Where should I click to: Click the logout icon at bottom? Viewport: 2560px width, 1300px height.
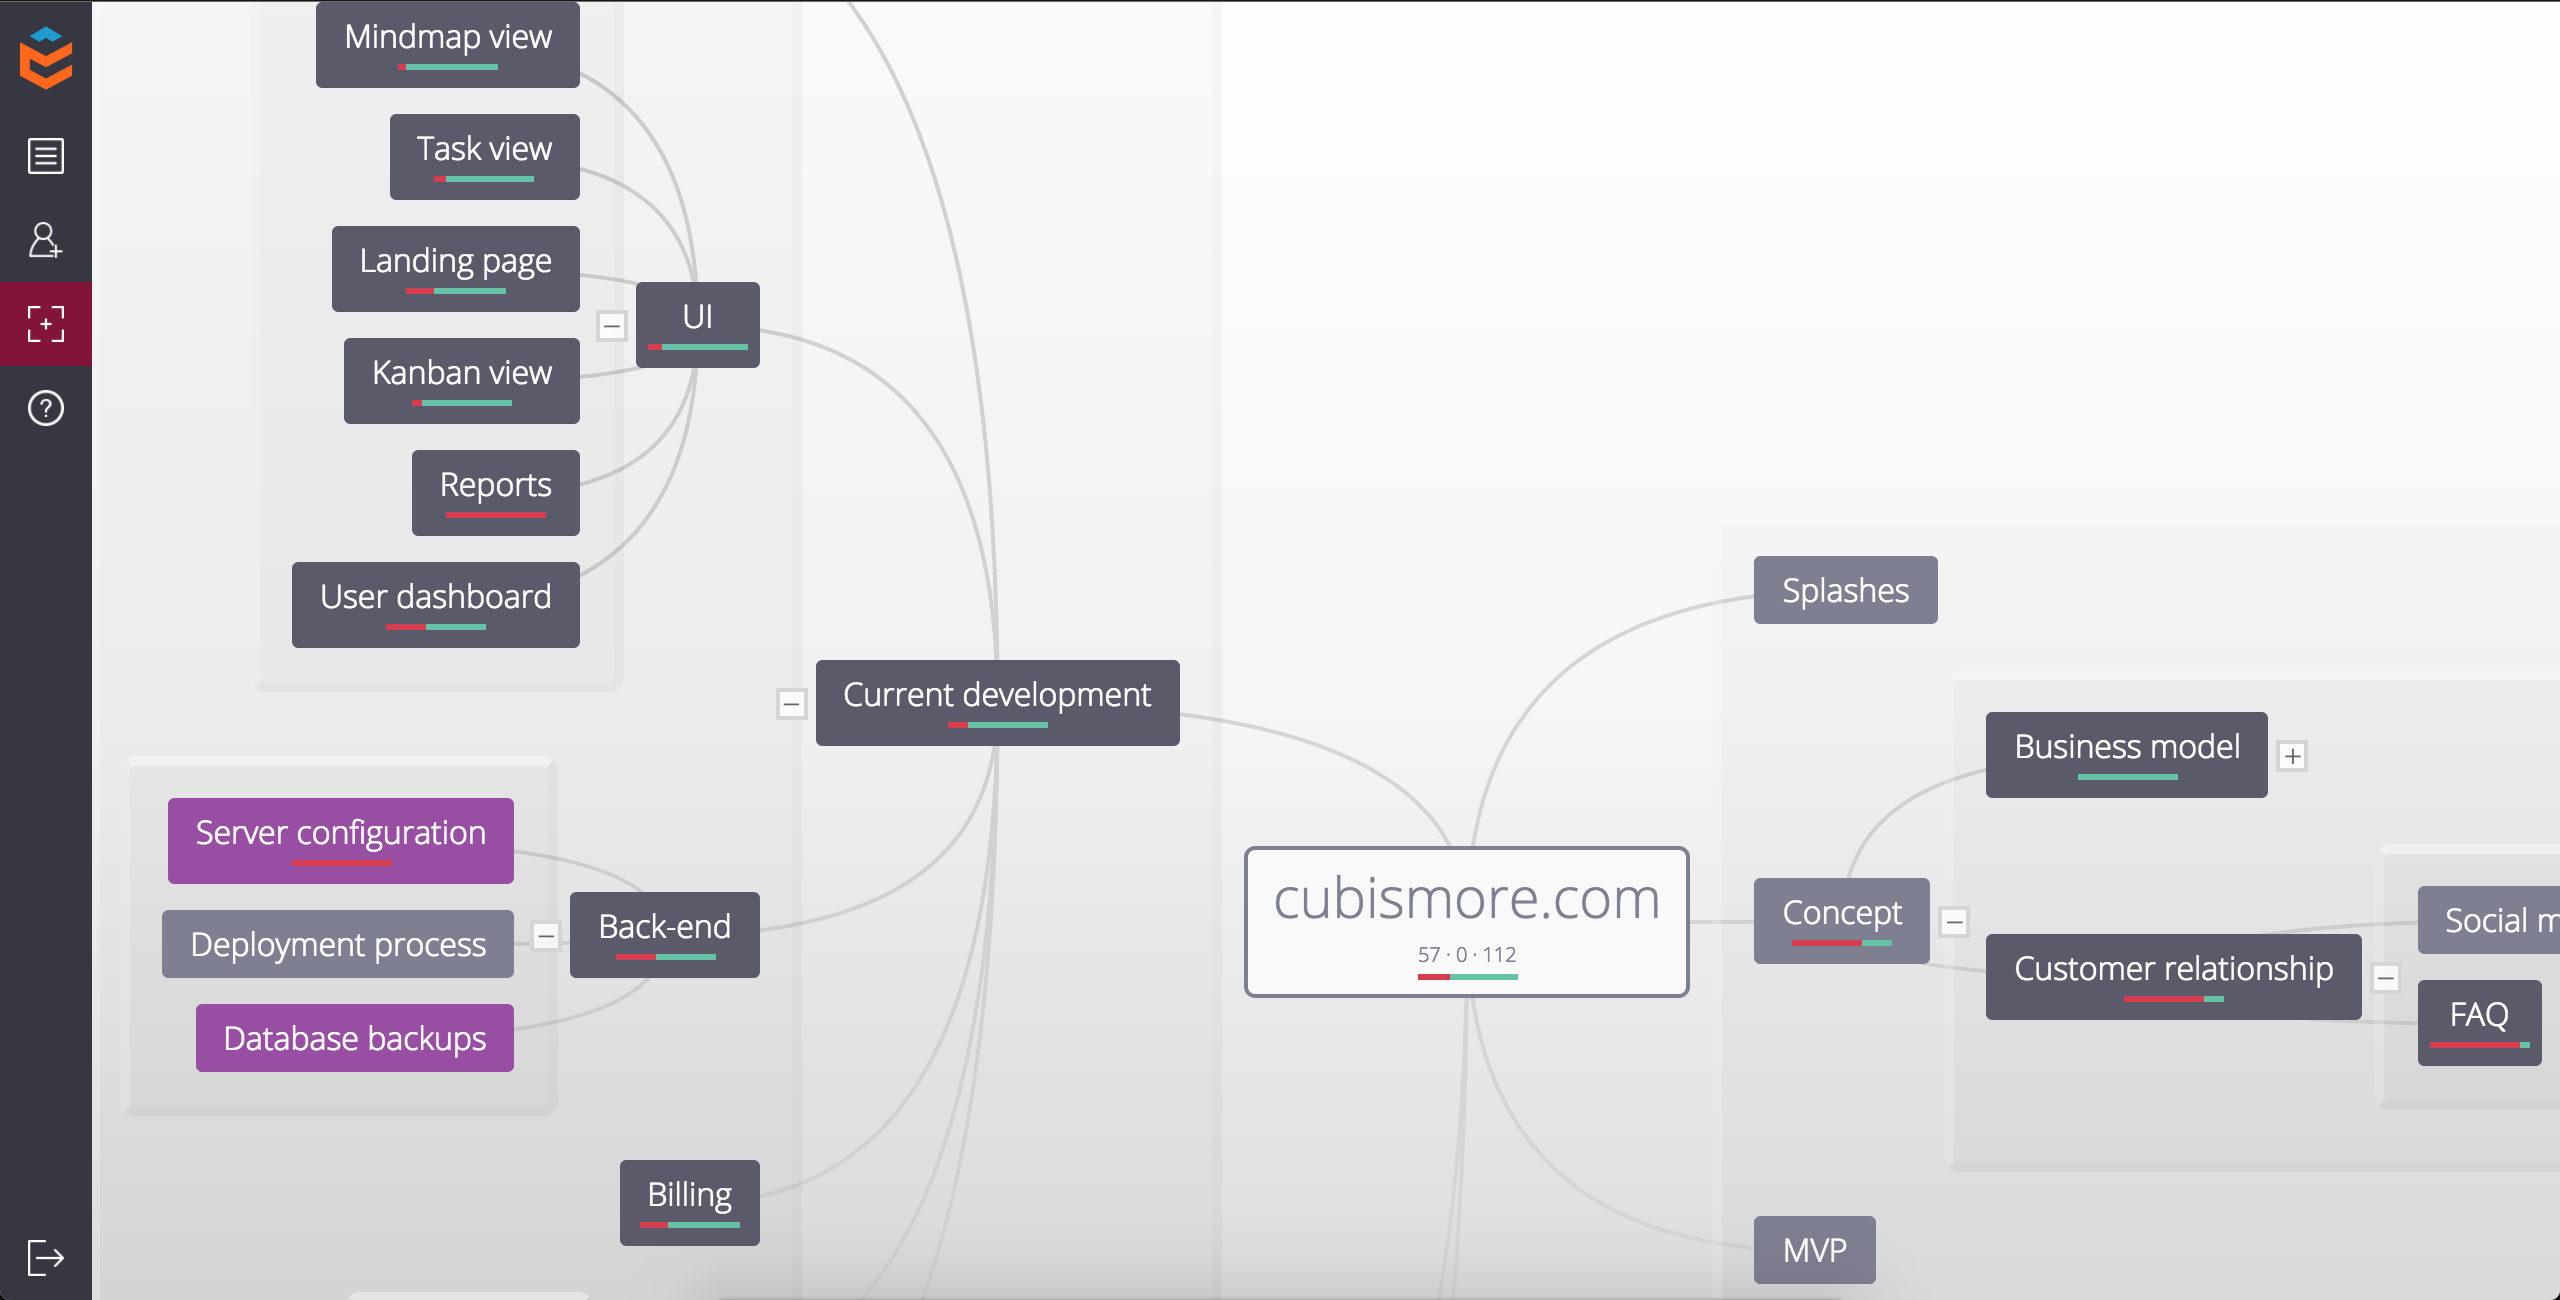pyautogui.click(x=46, y=1257)
